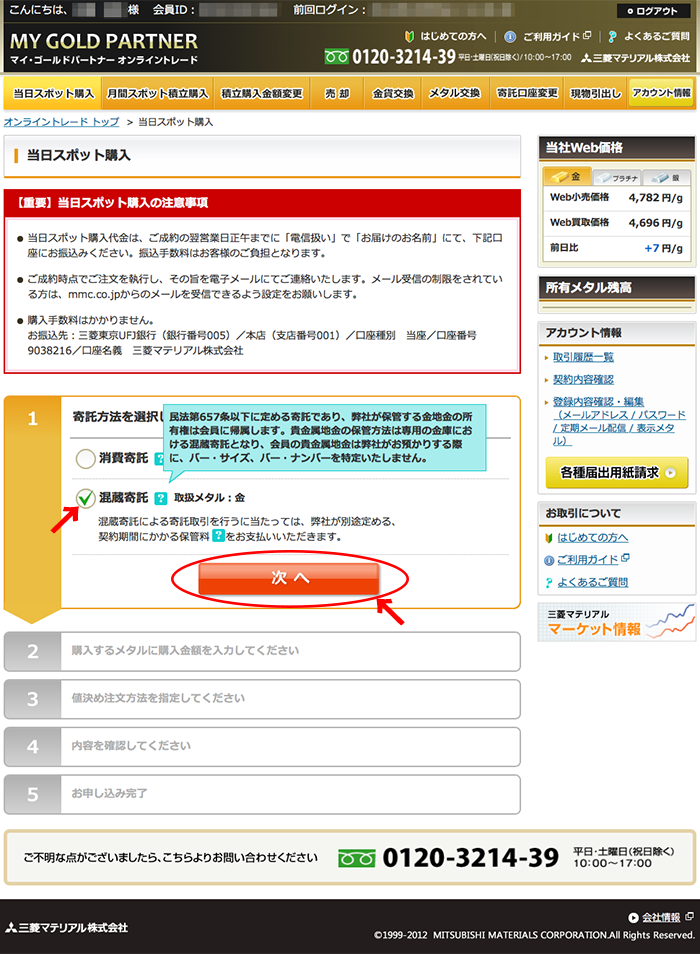Switch price panel to プラチナ tab
This screenshot has width=700, height=954.
(617, 177)
